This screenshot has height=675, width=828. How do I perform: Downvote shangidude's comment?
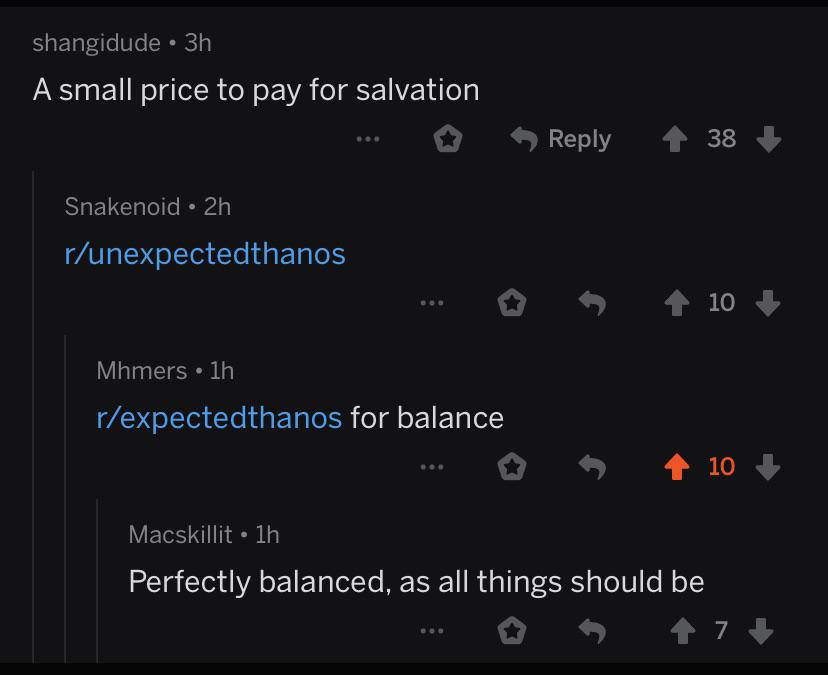point(768,139)
